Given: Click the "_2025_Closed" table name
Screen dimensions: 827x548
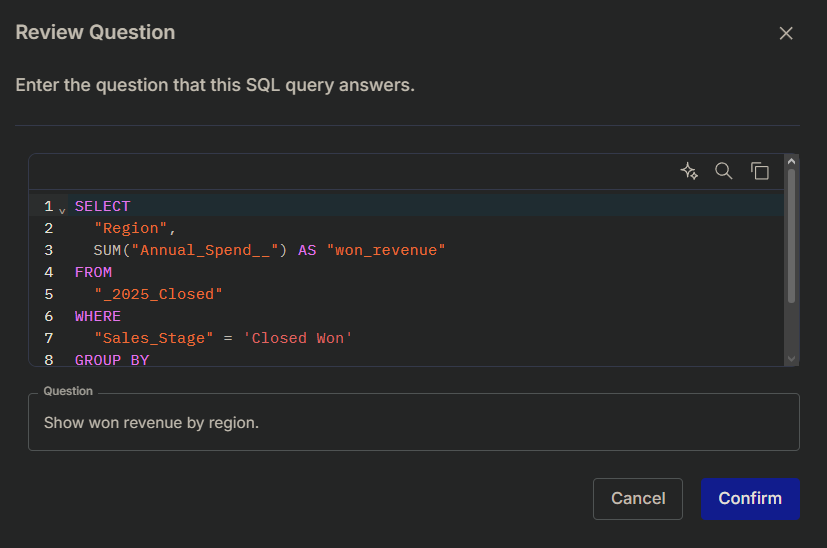Looking at the screenshot, I should click(158, 294).
